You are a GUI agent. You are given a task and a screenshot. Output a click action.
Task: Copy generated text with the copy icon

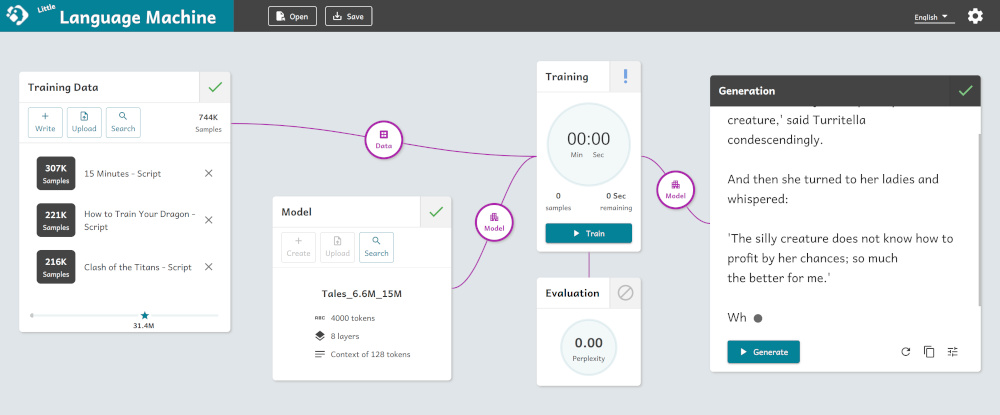pos(929,352)
